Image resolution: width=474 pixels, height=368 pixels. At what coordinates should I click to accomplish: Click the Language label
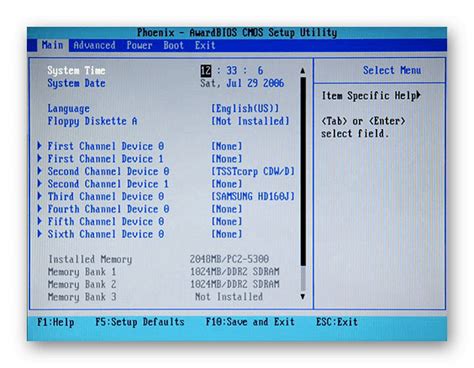(x=68, y=108)
